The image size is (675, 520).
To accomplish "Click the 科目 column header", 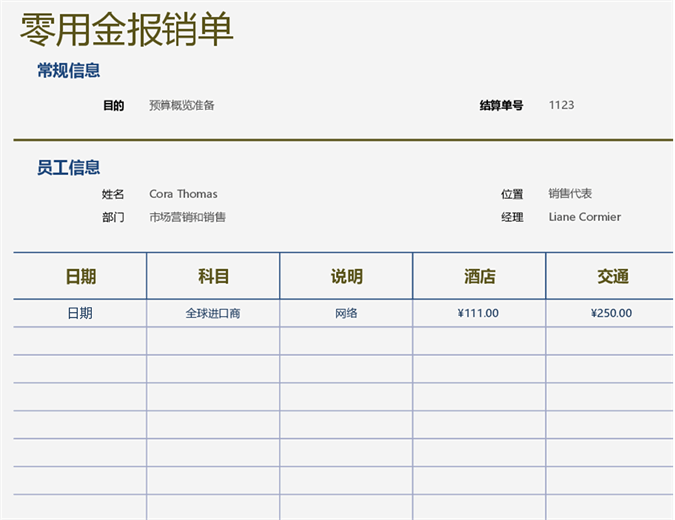I will [213, 277].
